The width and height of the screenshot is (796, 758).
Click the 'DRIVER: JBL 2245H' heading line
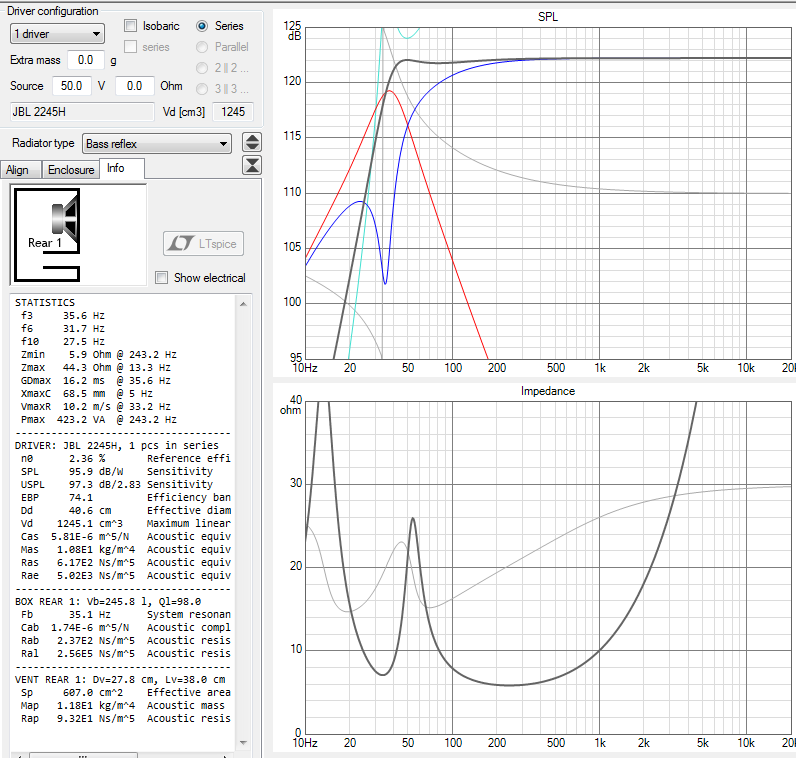click(117, 445)
